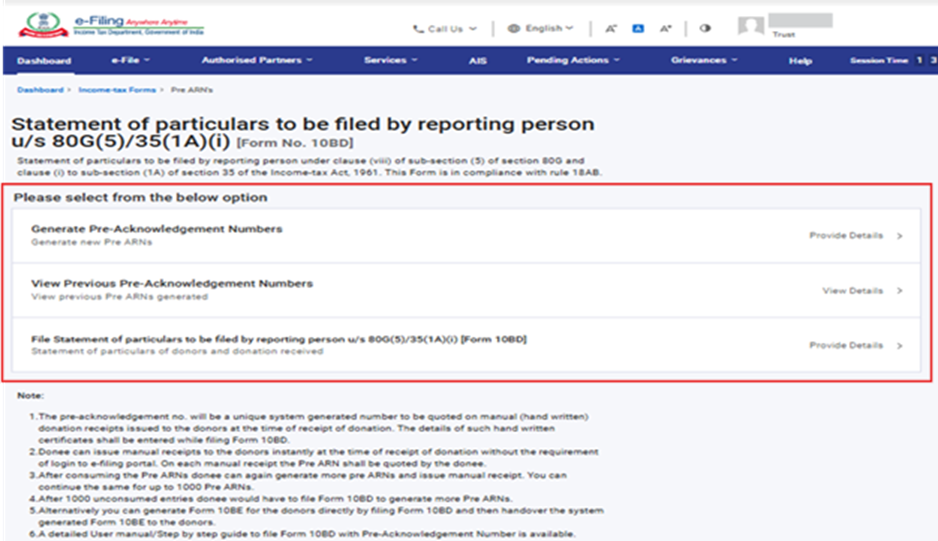Select Generate Pre-Acknowledgement Numbers option
This screenshot has height=541, width=938.
point(466,235)
